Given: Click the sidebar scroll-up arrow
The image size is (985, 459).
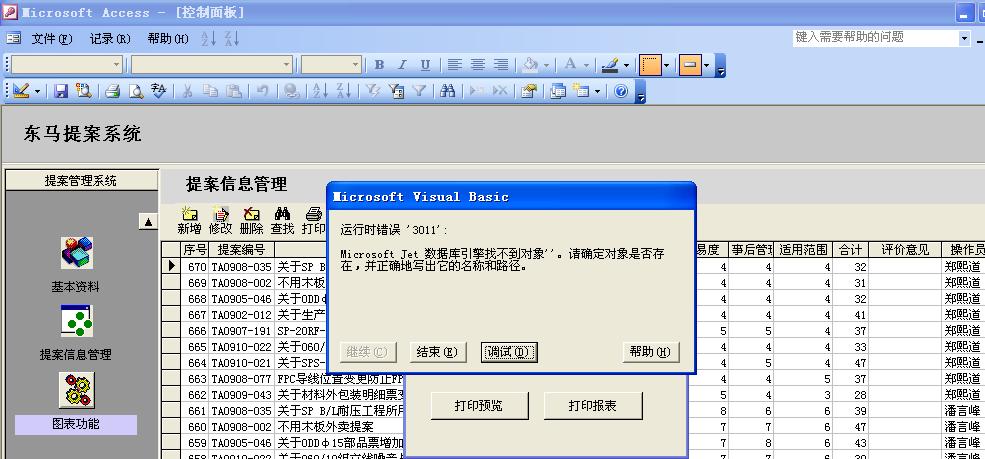Looking at the screenshot, I should tap(148, 221).
